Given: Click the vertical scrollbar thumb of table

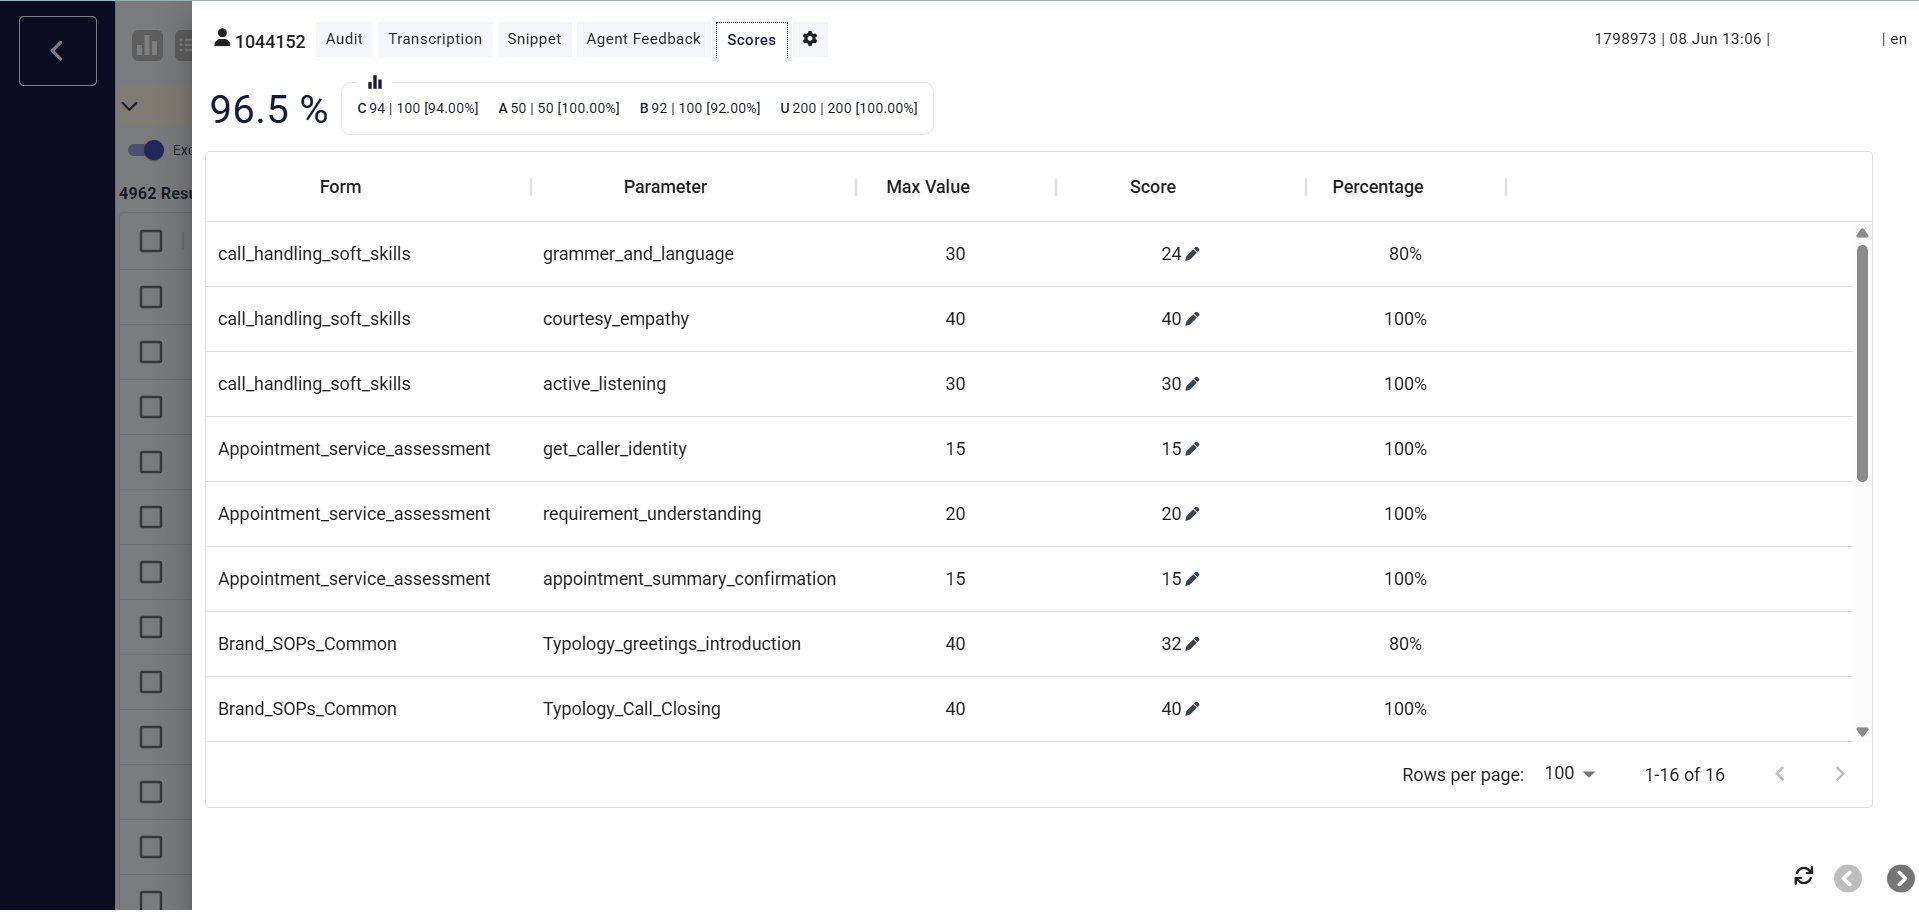Looking at the screenshot, I should tap(1862, 363).
